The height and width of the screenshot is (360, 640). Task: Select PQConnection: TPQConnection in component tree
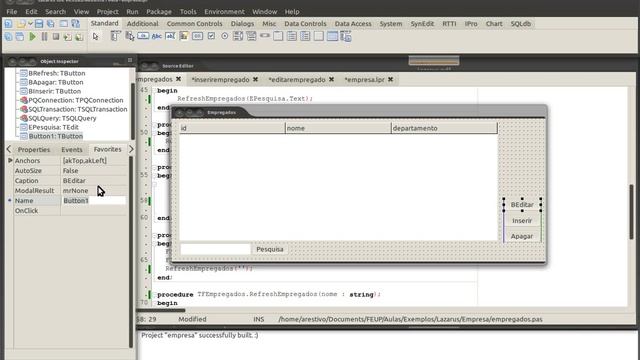76,100
